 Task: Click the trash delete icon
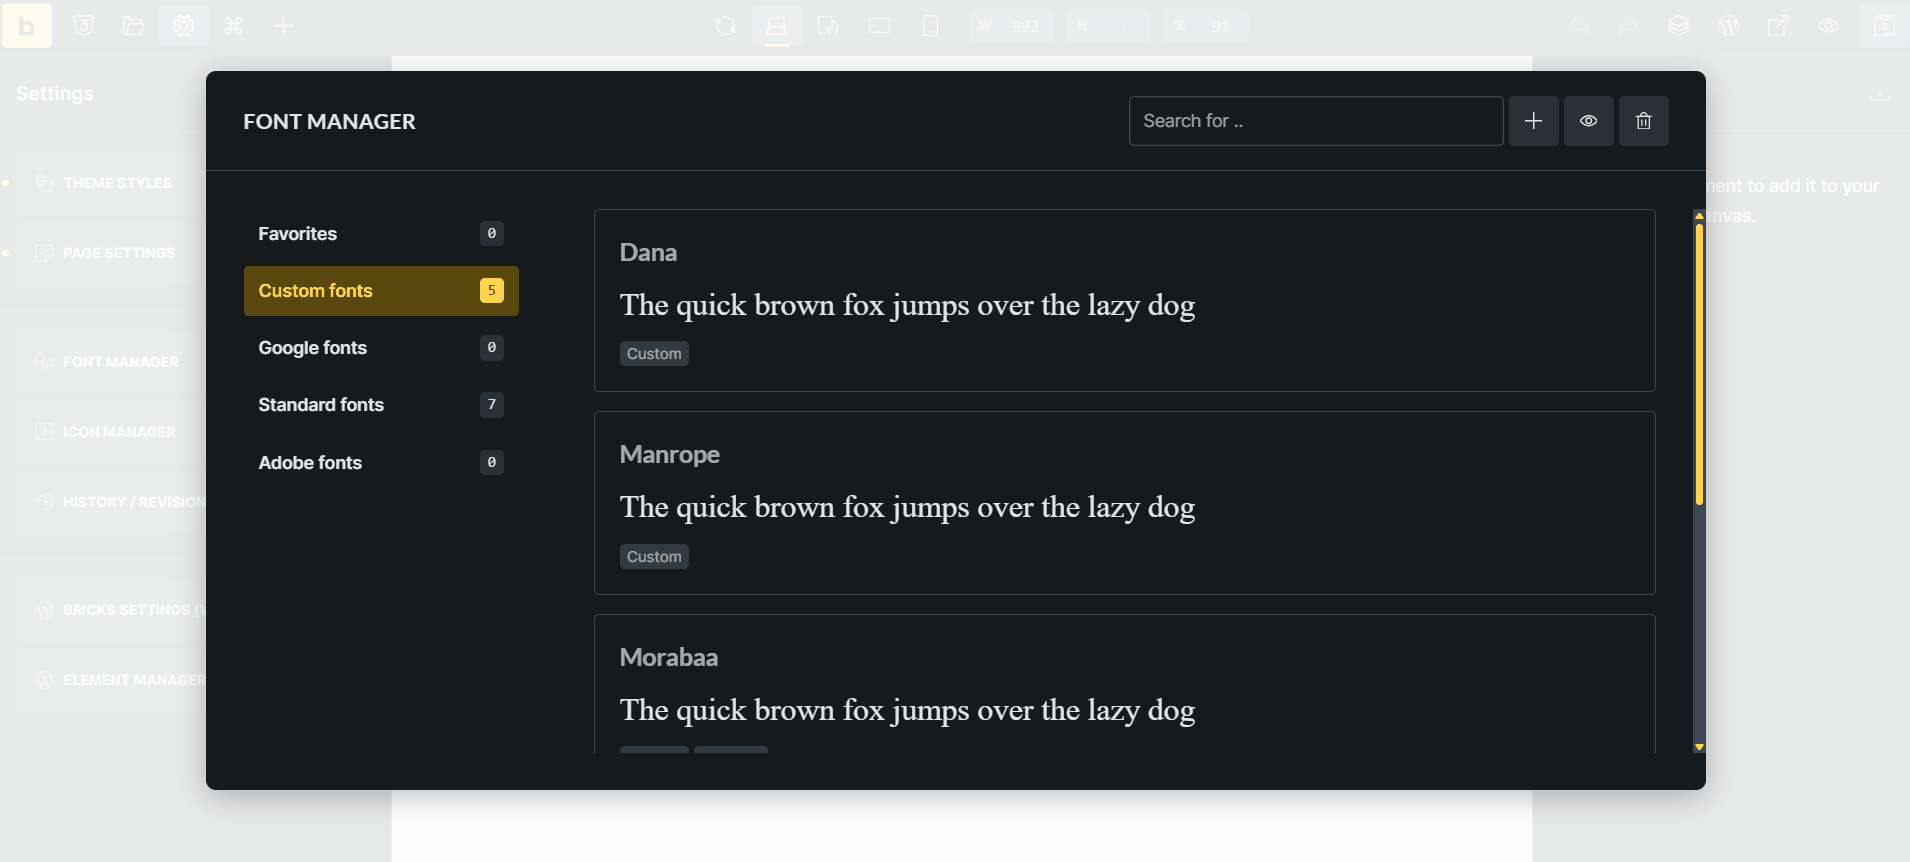coord(1643,121)
